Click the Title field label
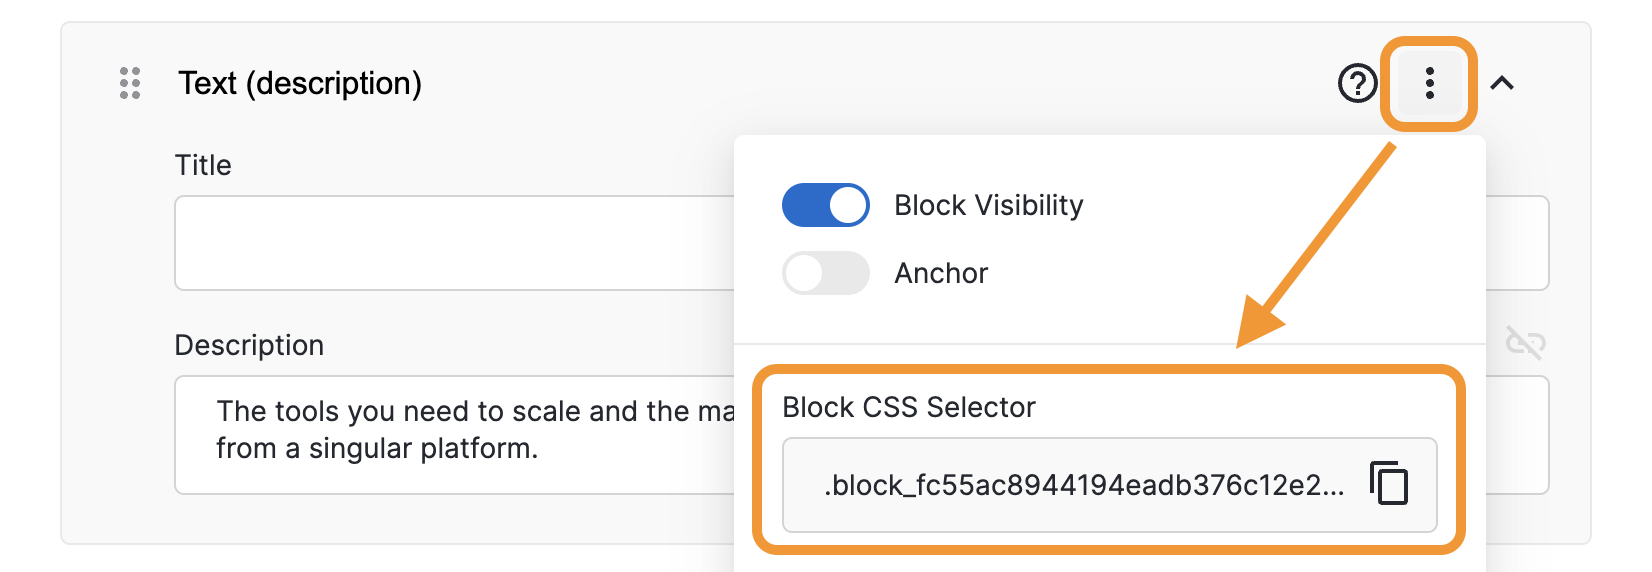Viewport: 1652px width, 572px height. 203,165
